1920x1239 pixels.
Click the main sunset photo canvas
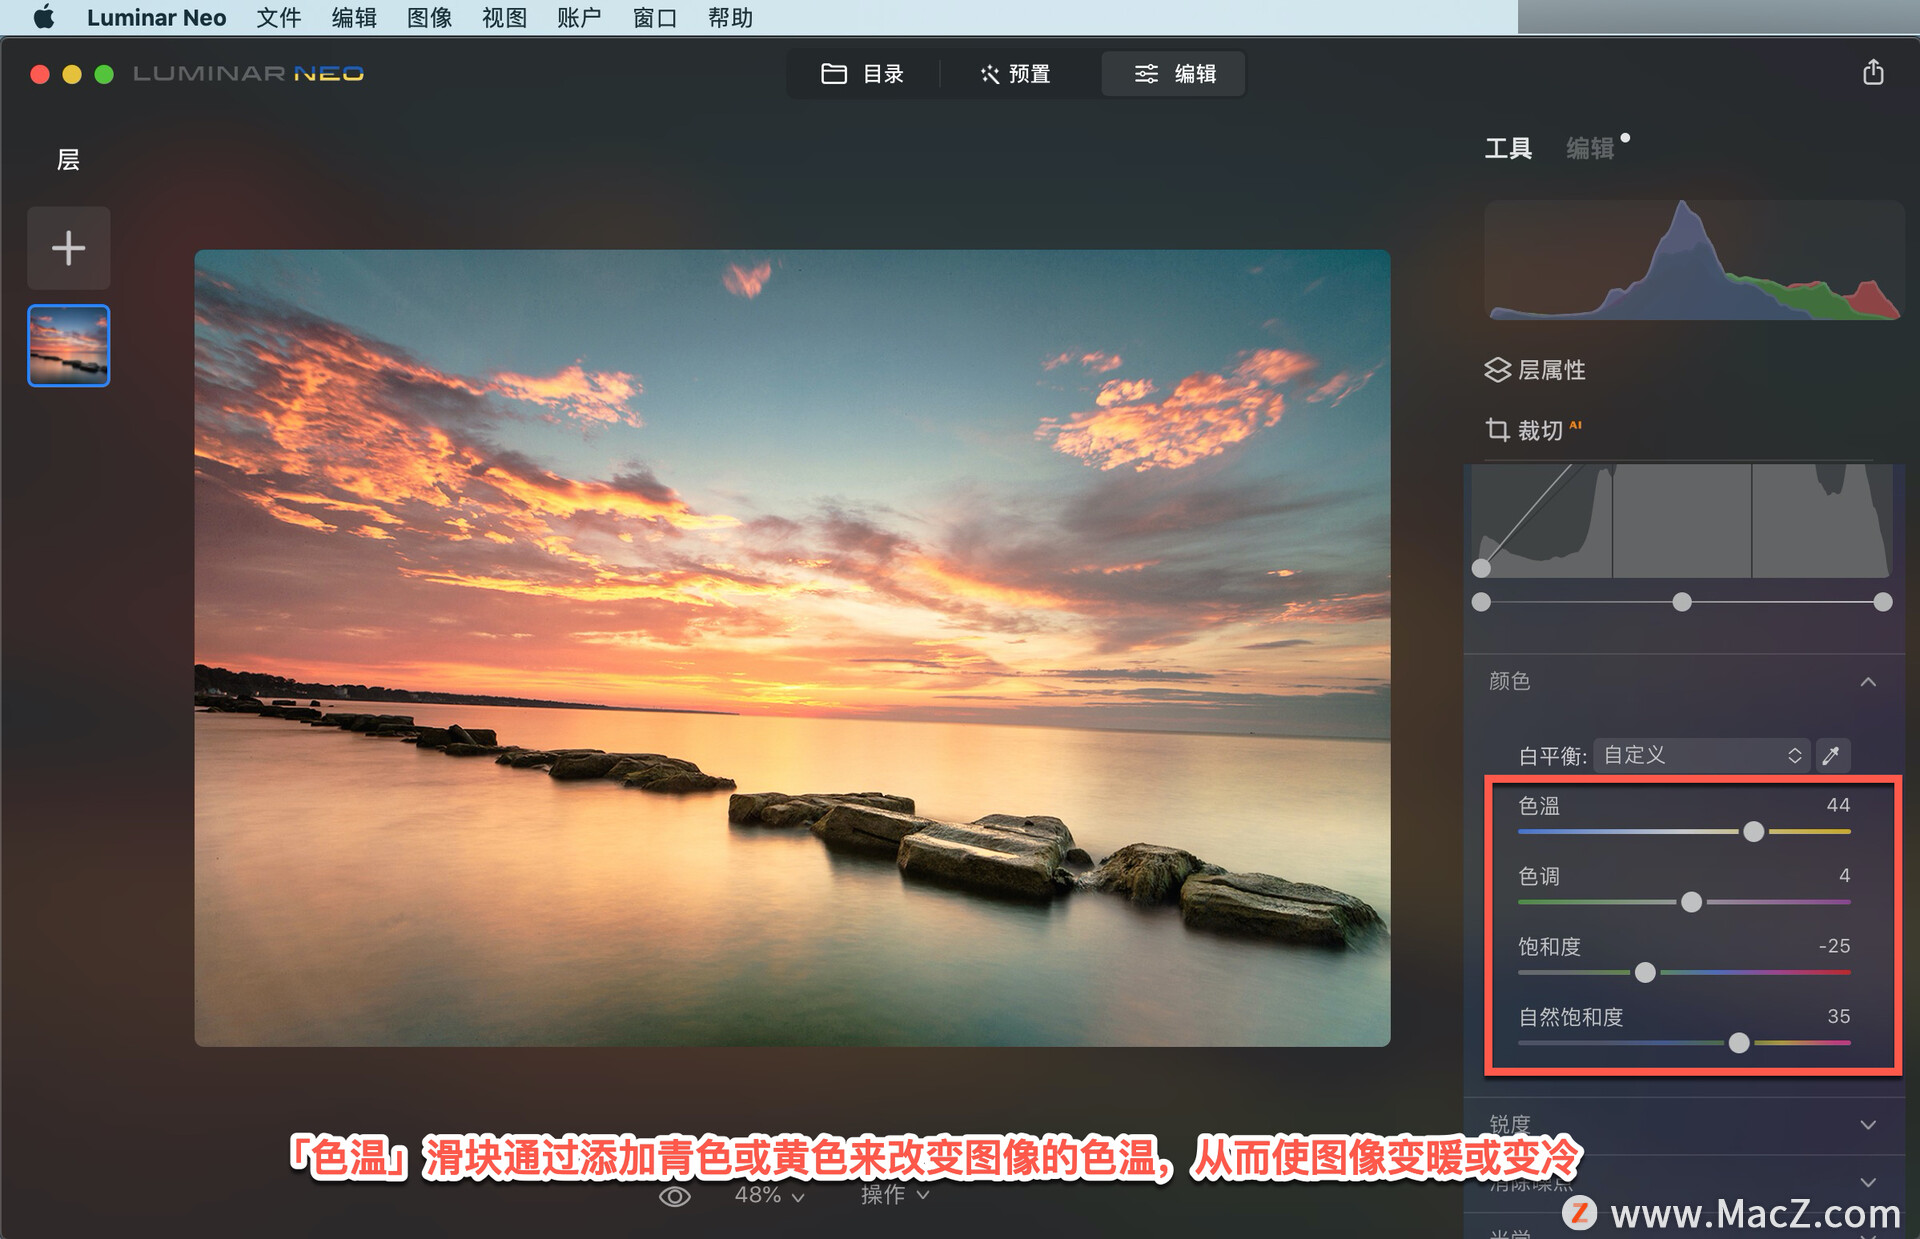click(x=792, y=648)
